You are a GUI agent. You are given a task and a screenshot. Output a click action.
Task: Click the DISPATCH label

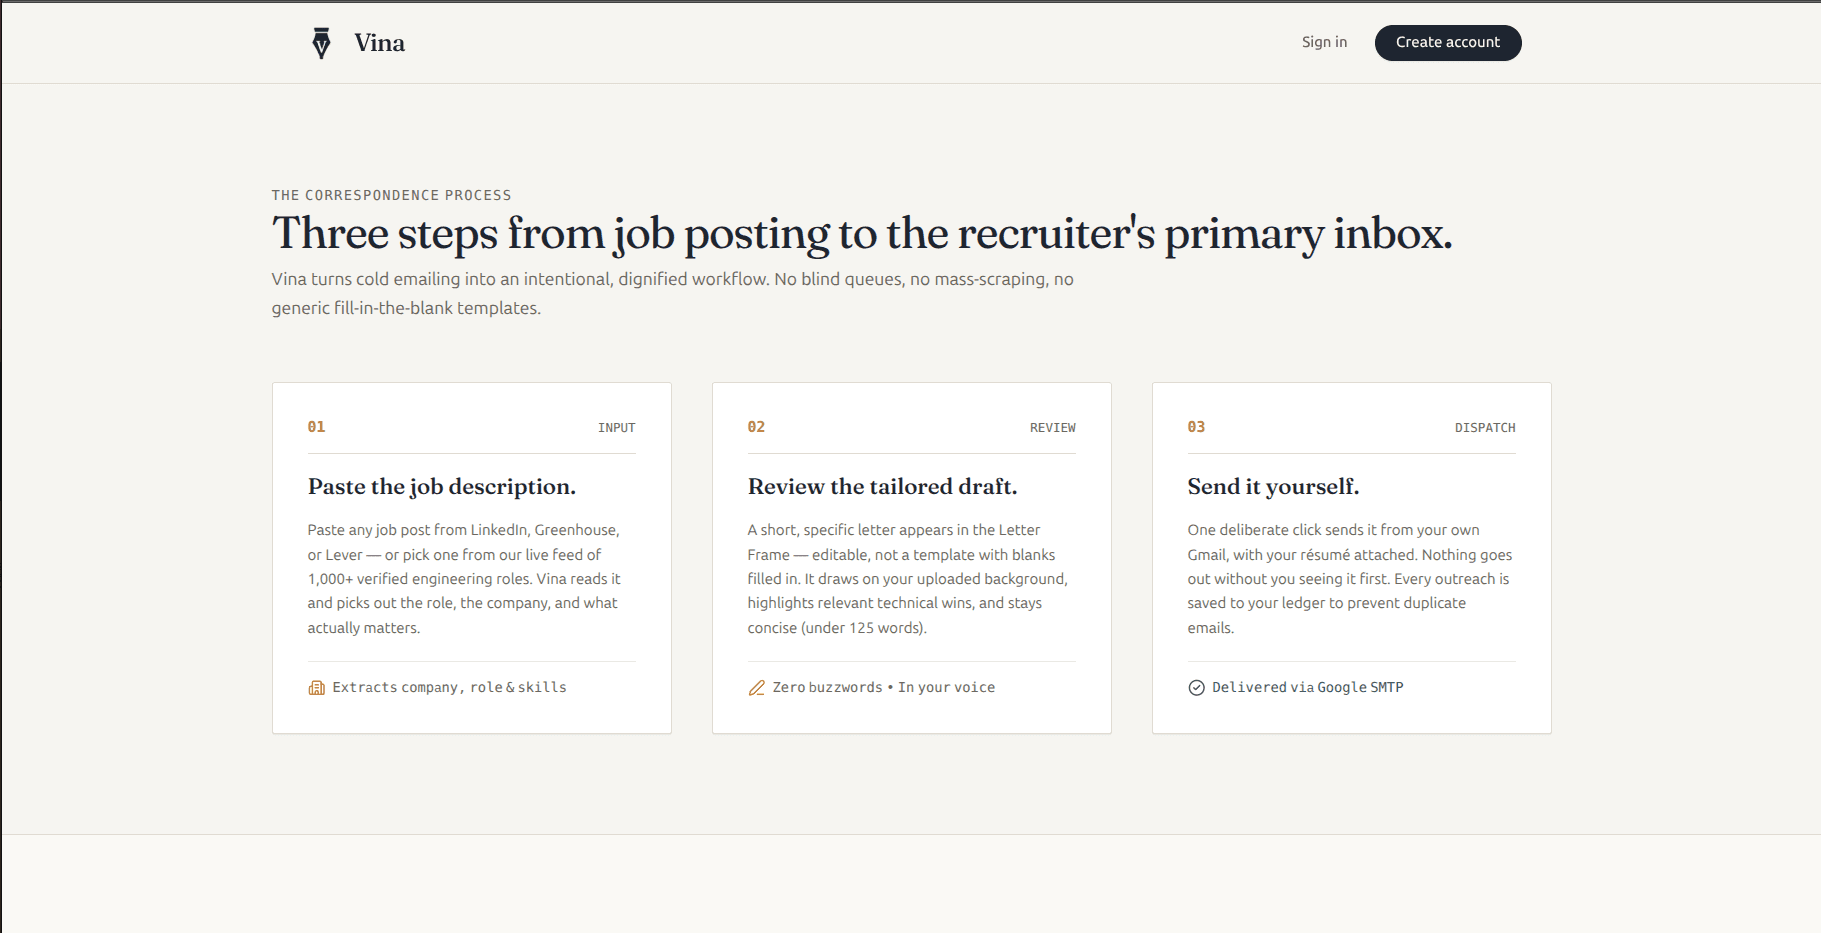coord(1485,428)
